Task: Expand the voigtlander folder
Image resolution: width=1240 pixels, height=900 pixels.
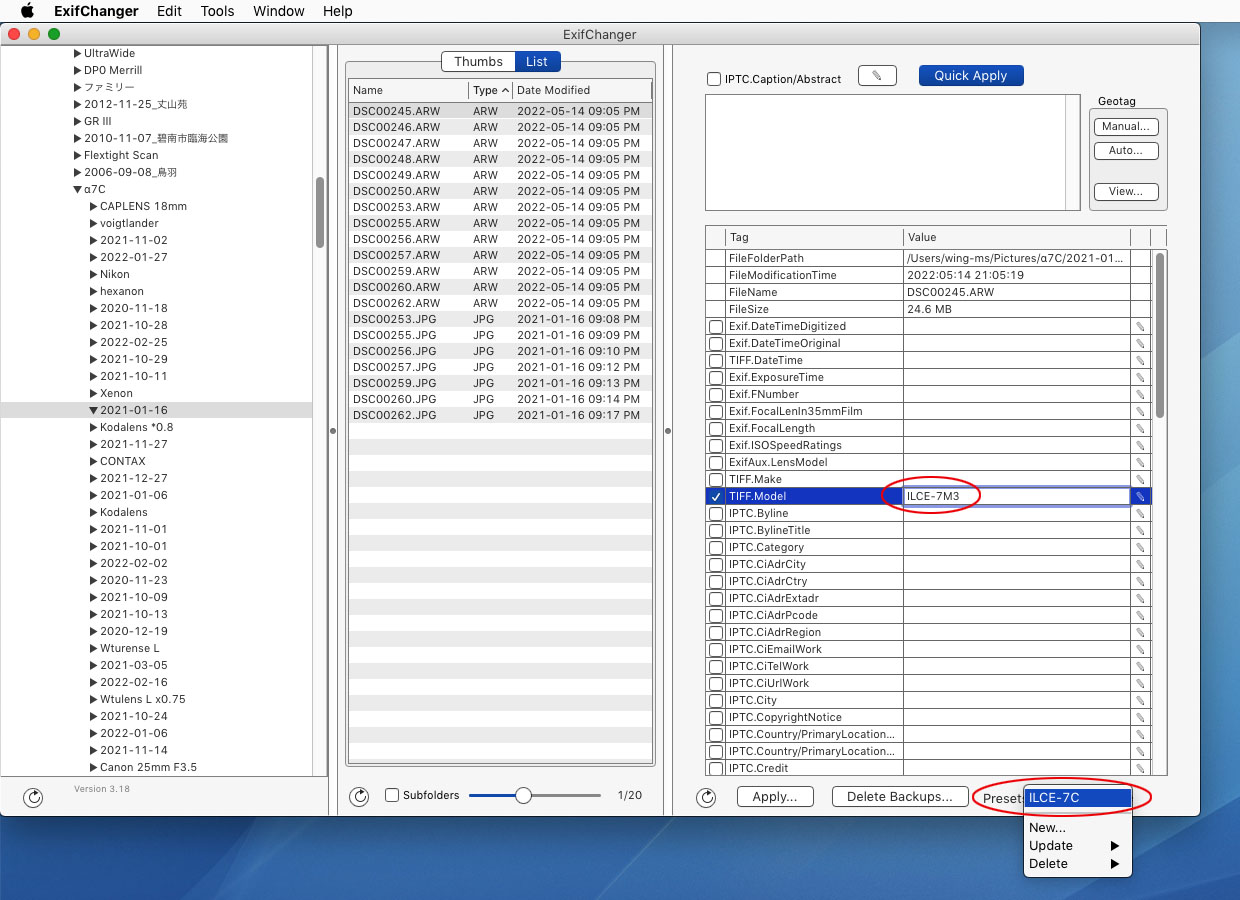Action: pyautogui.click(x=93, y=223)
